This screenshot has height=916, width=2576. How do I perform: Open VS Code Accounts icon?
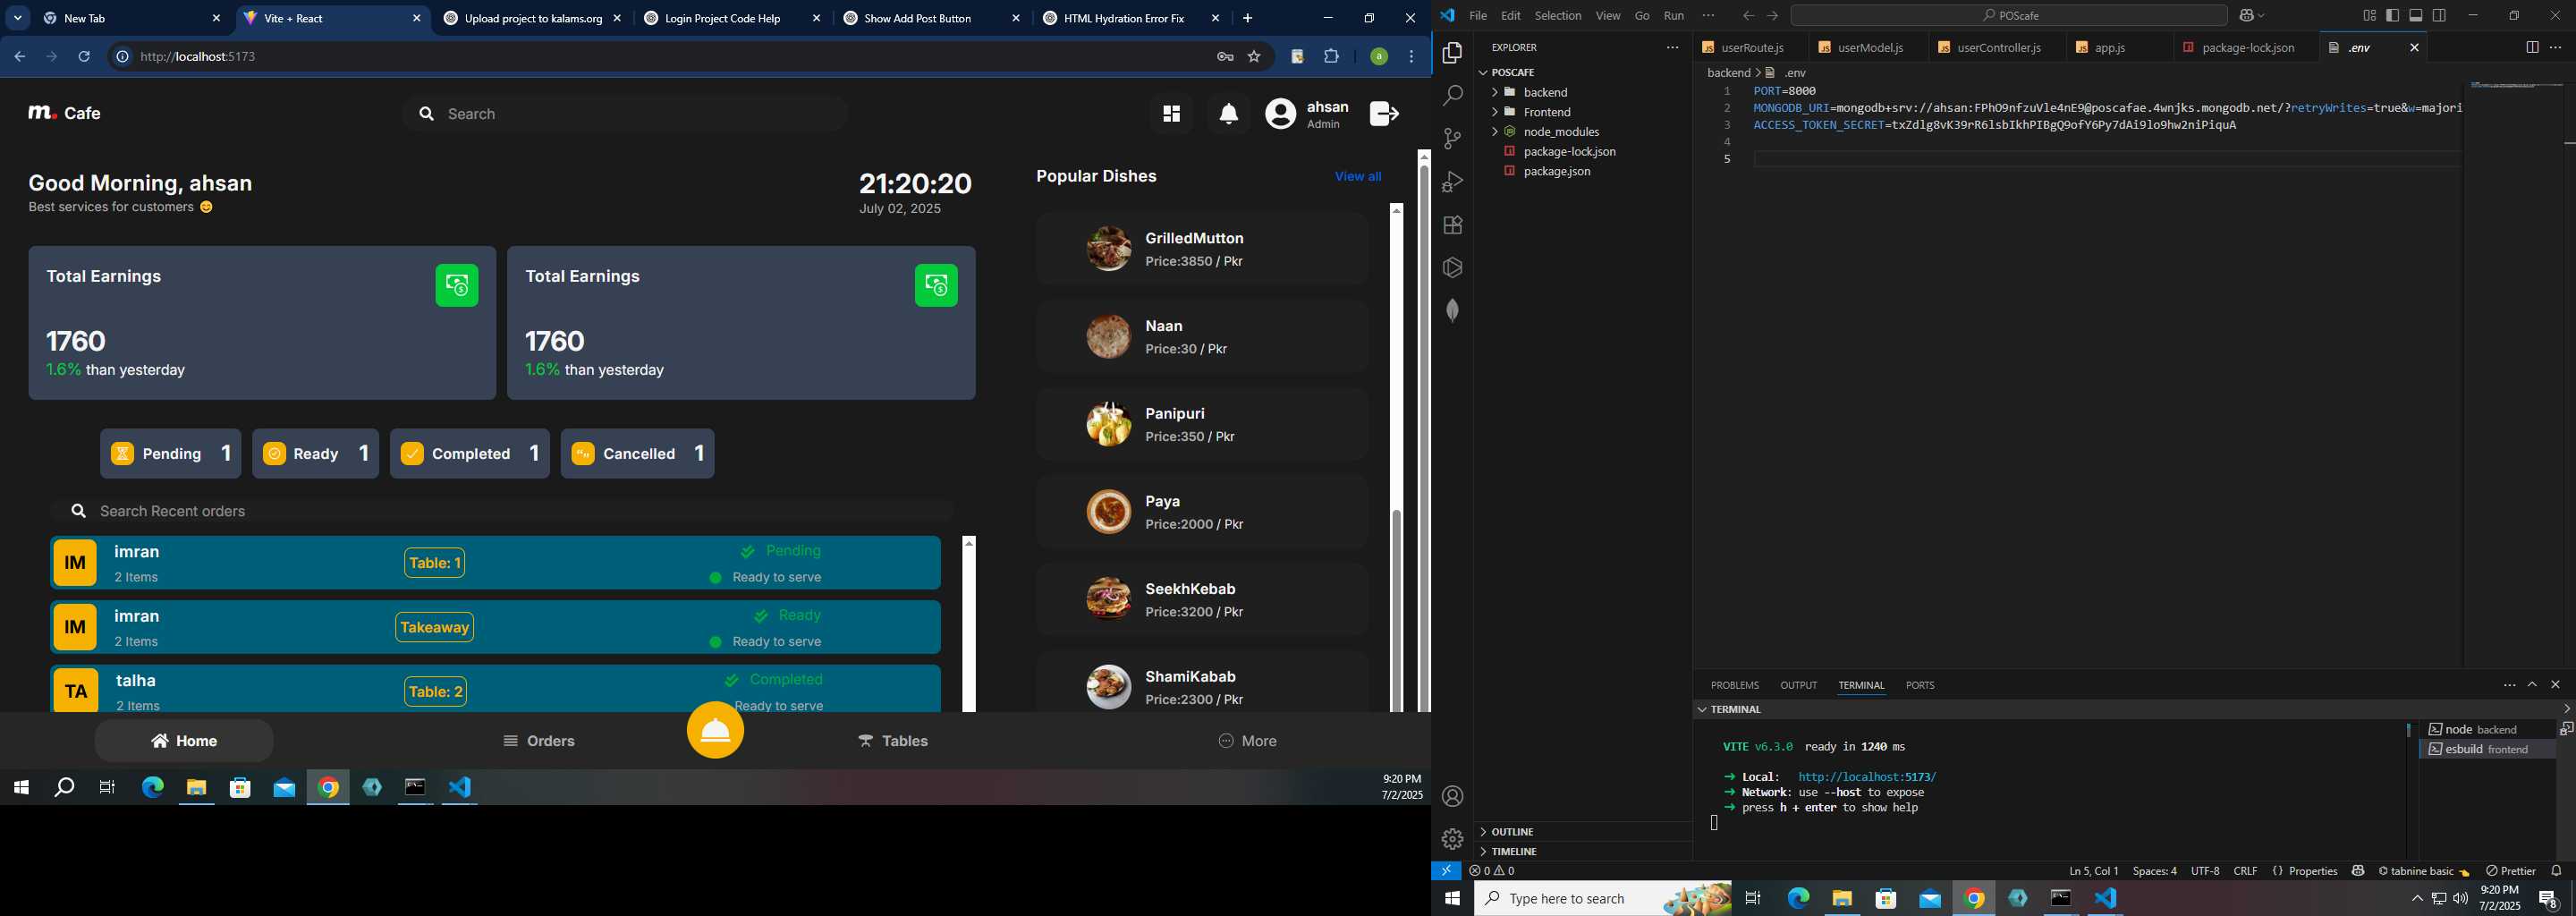click(1452, 796)
